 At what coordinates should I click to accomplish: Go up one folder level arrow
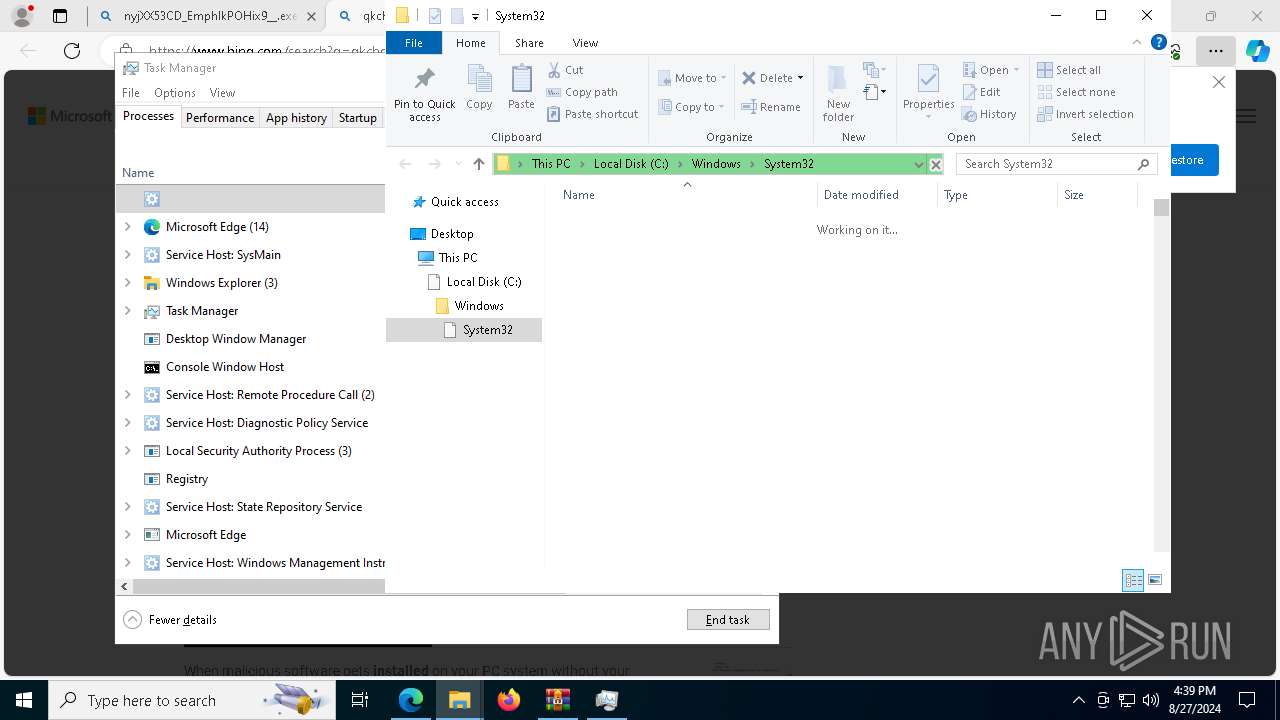tap(478, 164)
